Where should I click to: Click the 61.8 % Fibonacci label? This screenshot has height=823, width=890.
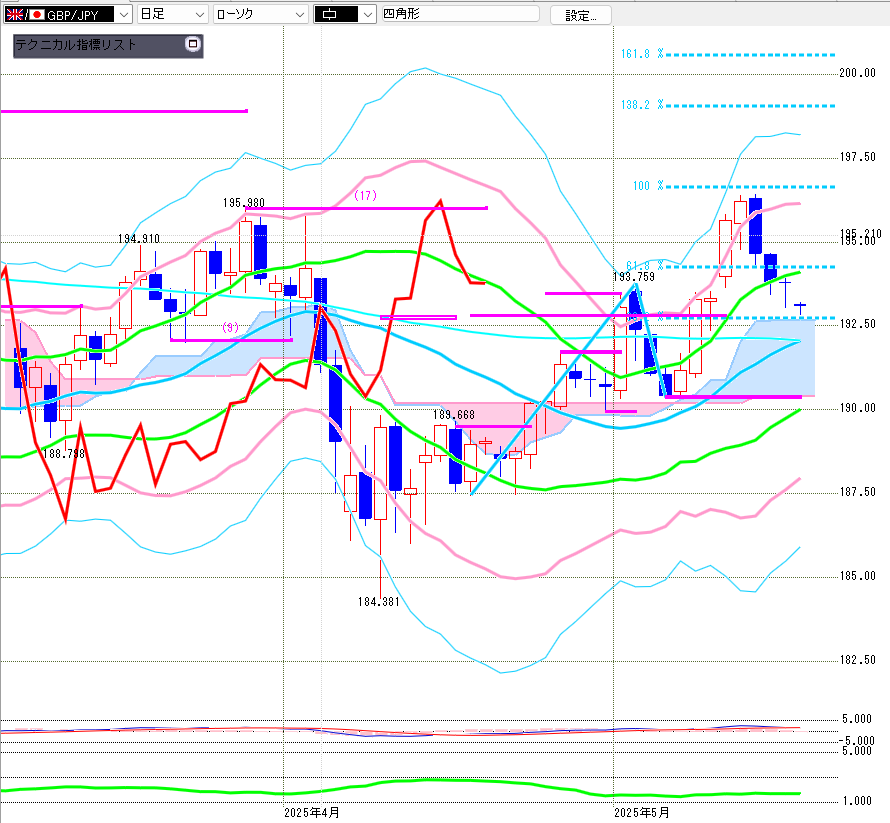coord(644,266)
